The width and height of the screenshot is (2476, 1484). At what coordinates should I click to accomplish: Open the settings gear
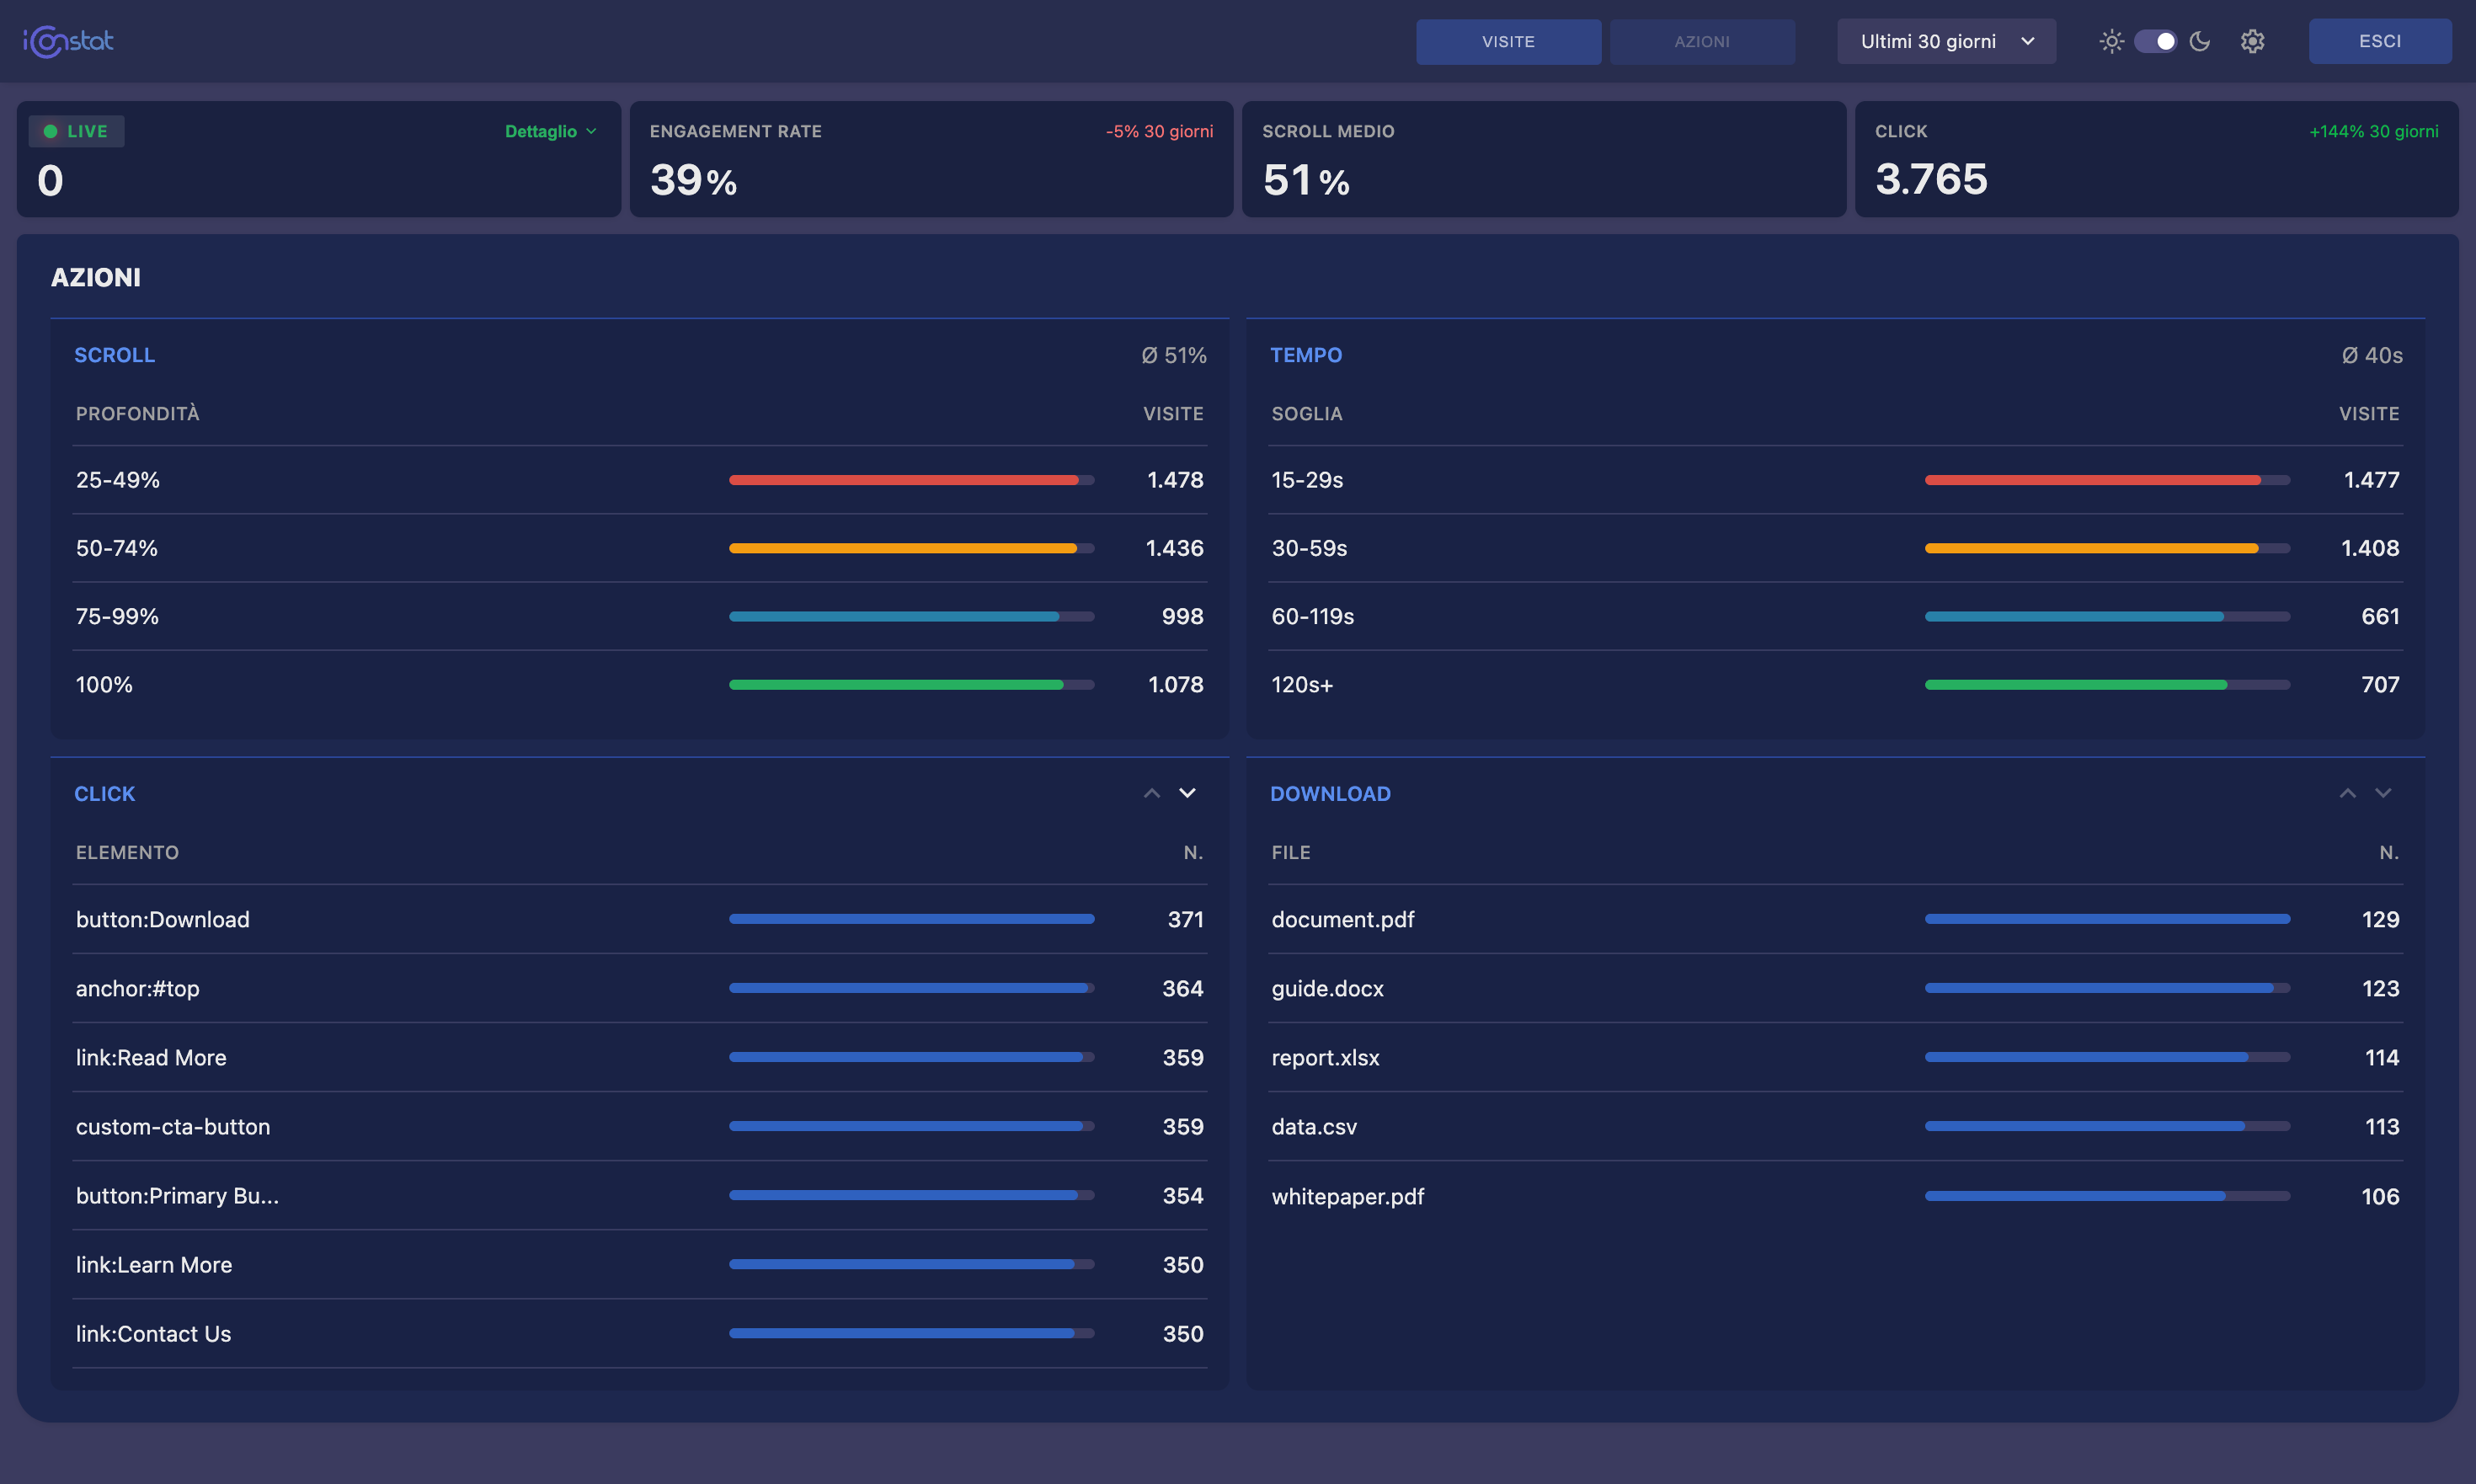click(x=2252, y=41)
